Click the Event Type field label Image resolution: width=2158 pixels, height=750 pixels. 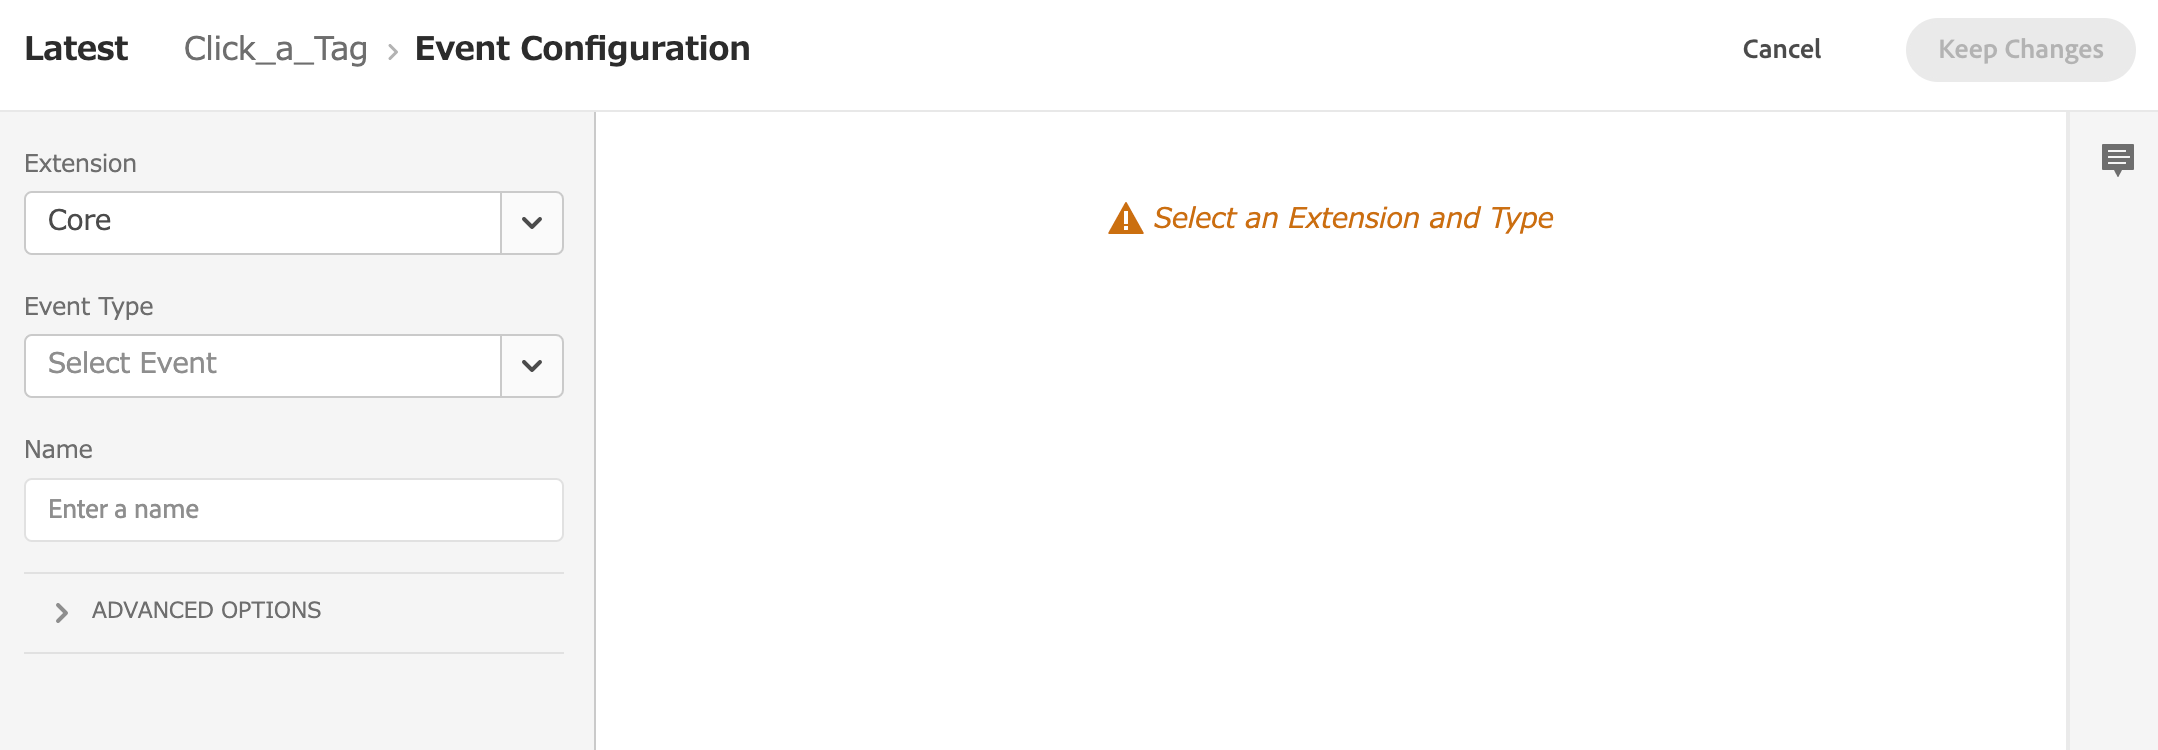pos(89,307)
